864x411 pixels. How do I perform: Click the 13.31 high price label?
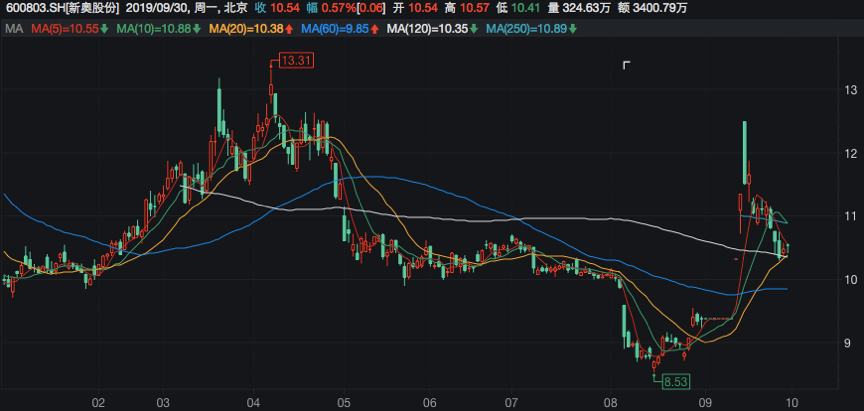[297, 62]
